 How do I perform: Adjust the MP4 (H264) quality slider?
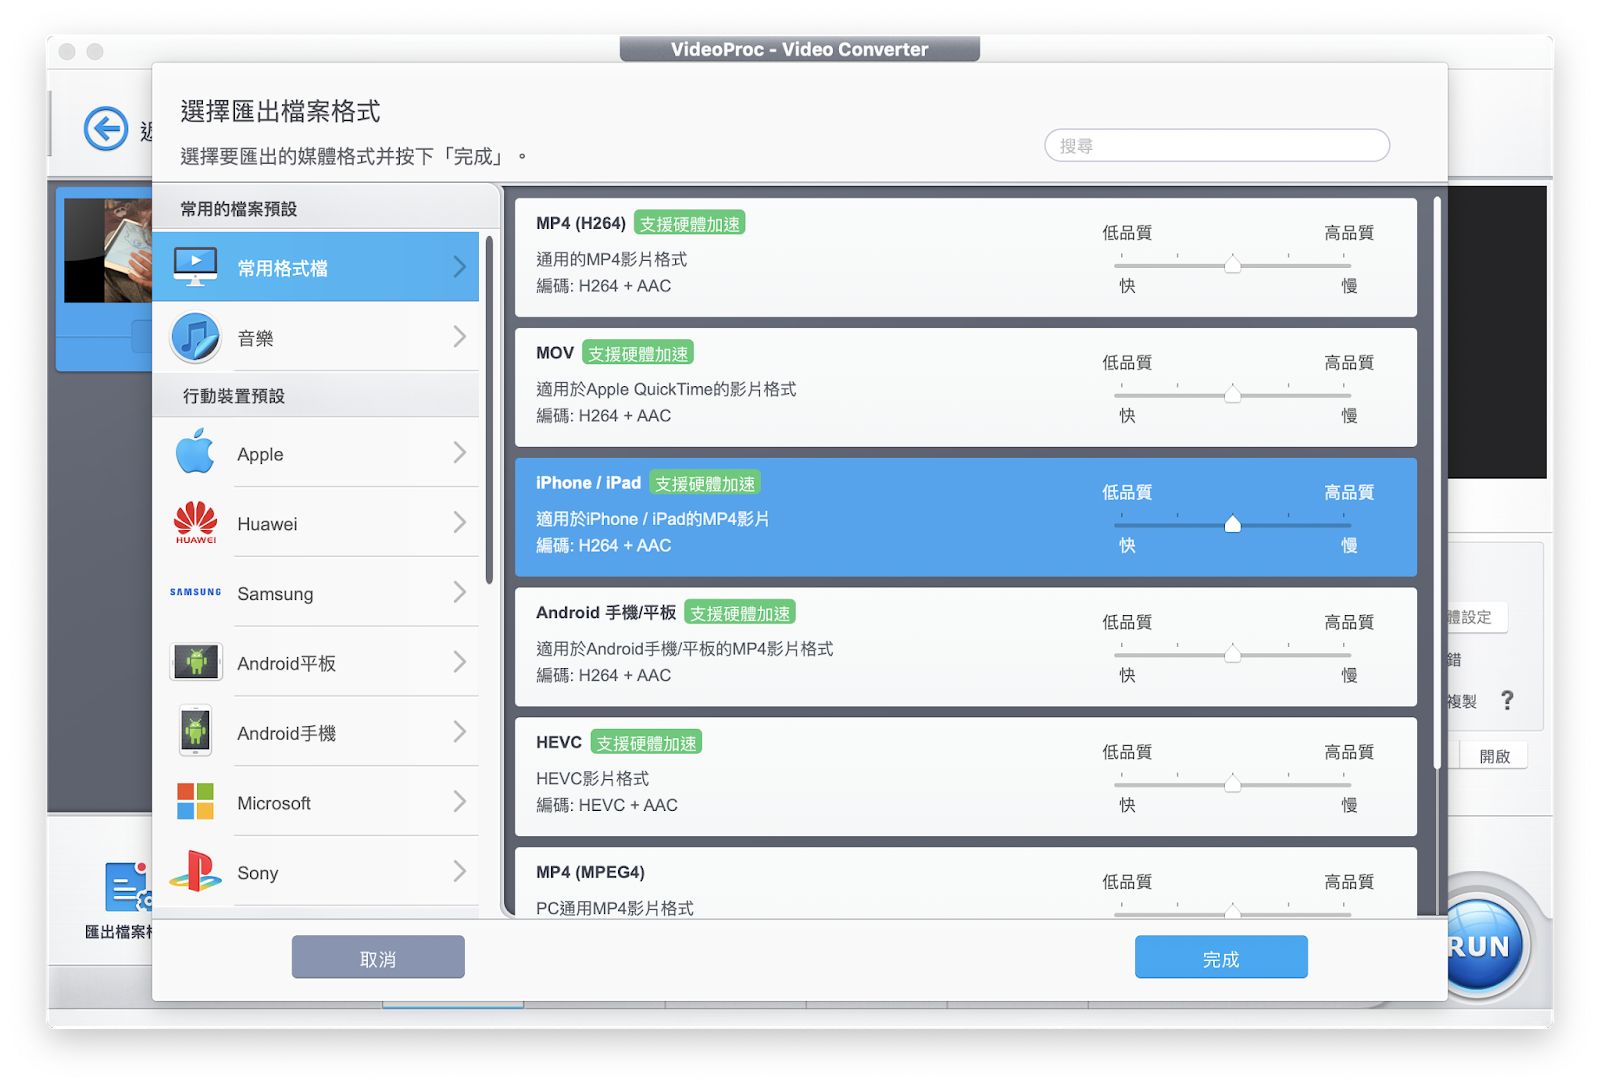(x=1232, y=264)
